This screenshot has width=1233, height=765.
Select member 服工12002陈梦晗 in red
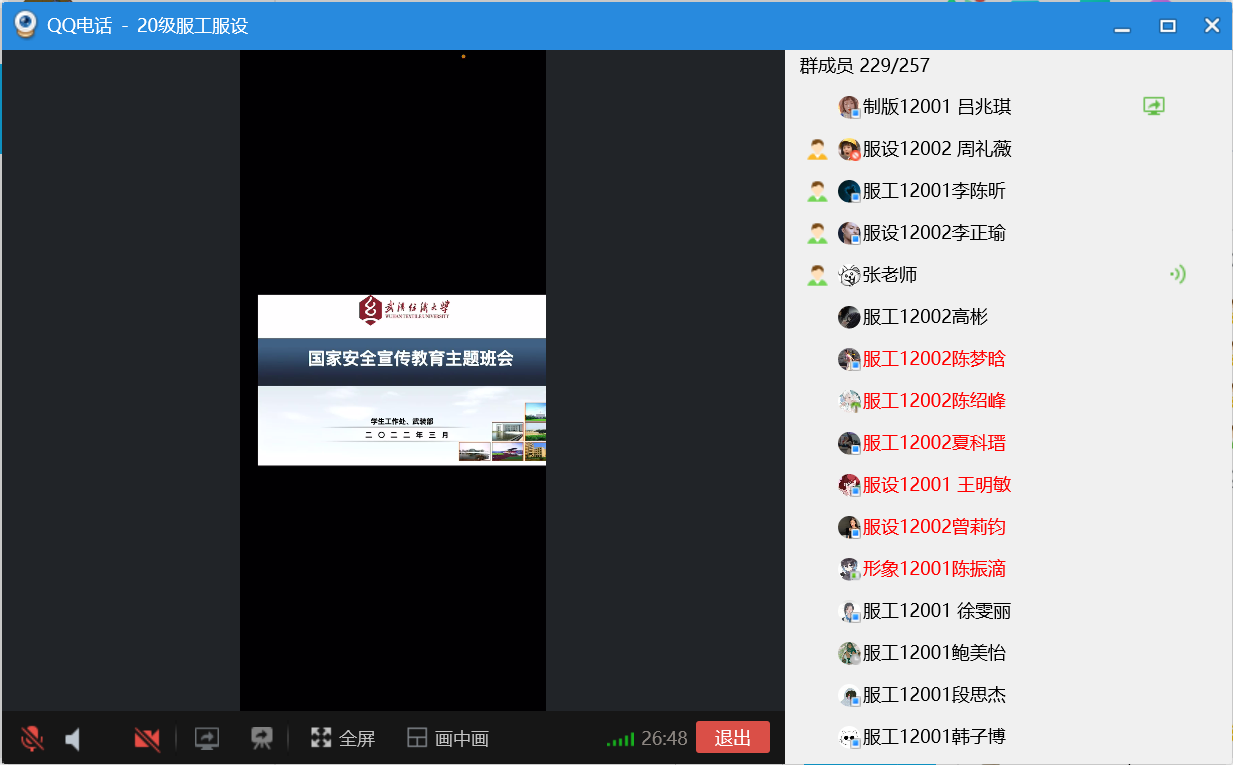tap(933, 359)
